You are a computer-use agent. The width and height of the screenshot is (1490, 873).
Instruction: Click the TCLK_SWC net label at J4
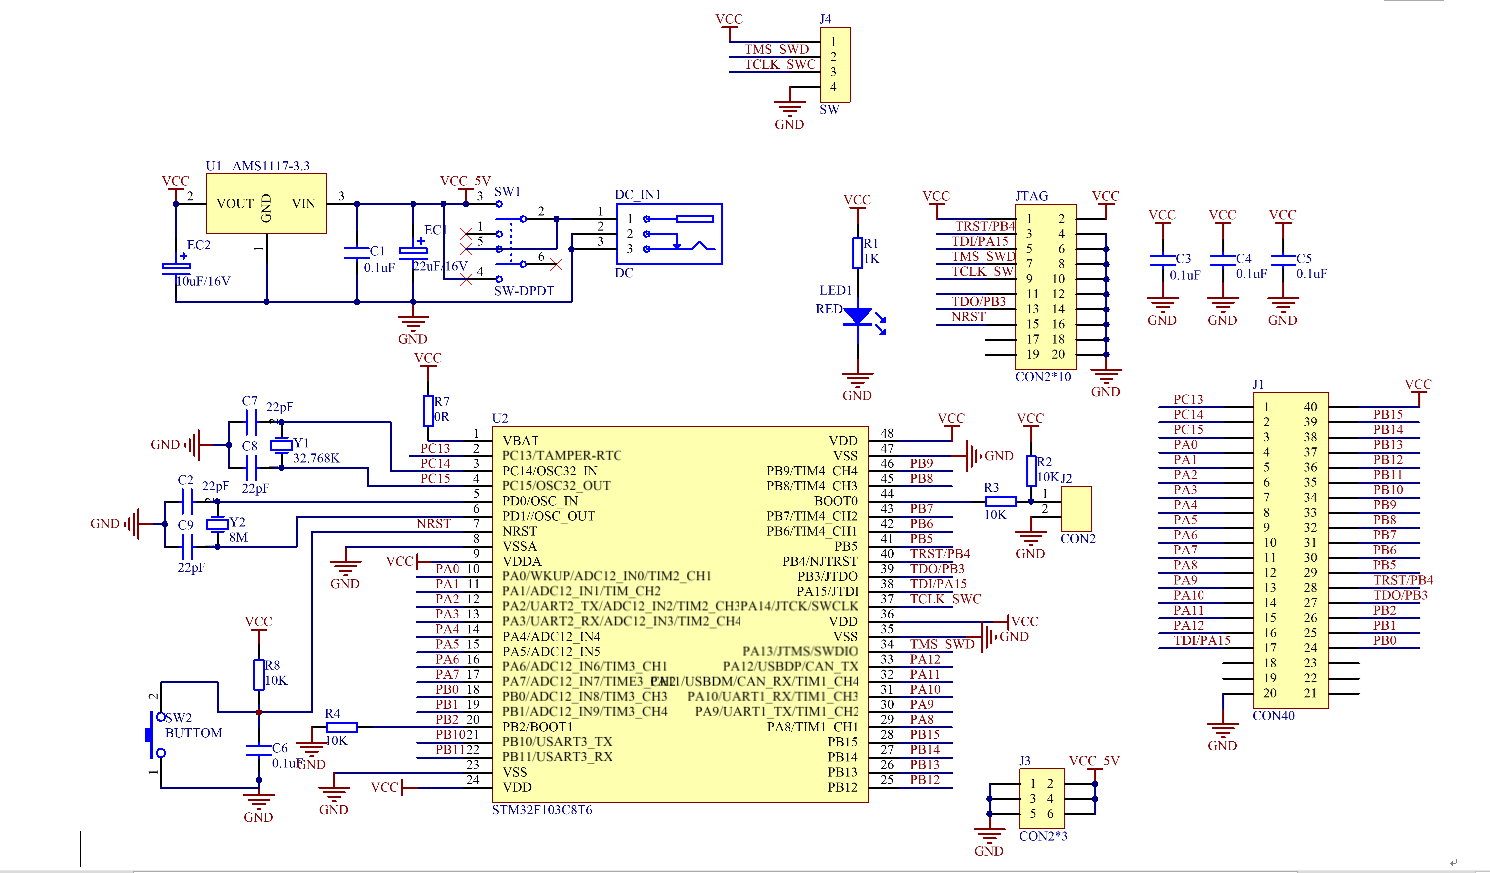click(780, 64)
